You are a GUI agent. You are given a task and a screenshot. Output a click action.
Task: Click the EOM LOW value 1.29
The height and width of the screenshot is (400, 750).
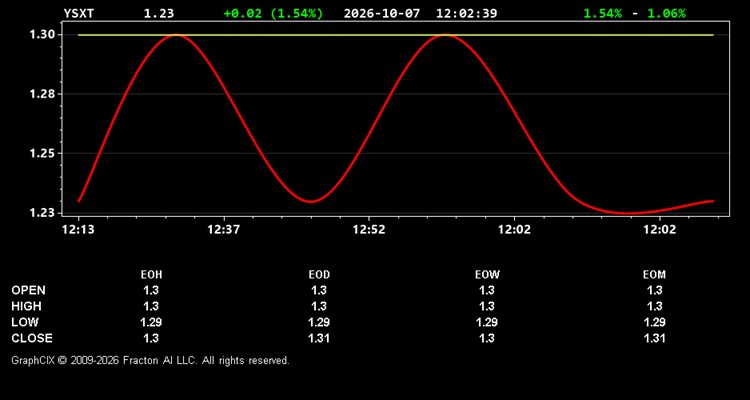point(654,322)
